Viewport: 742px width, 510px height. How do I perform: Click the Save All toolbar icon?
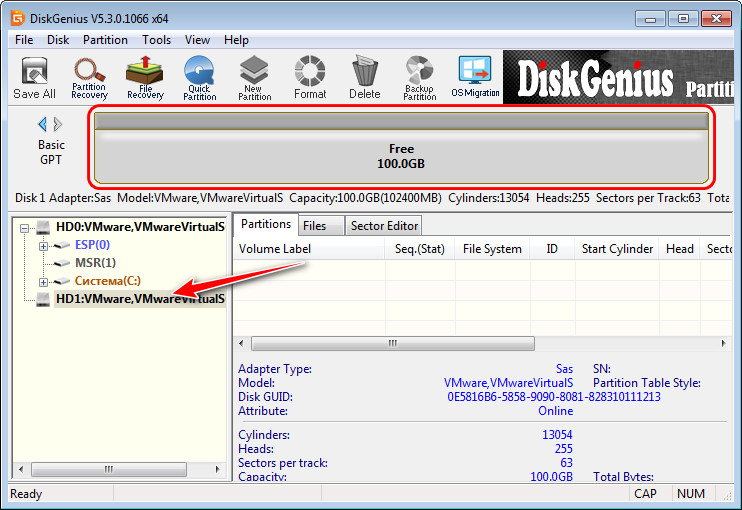coord(34,78)
